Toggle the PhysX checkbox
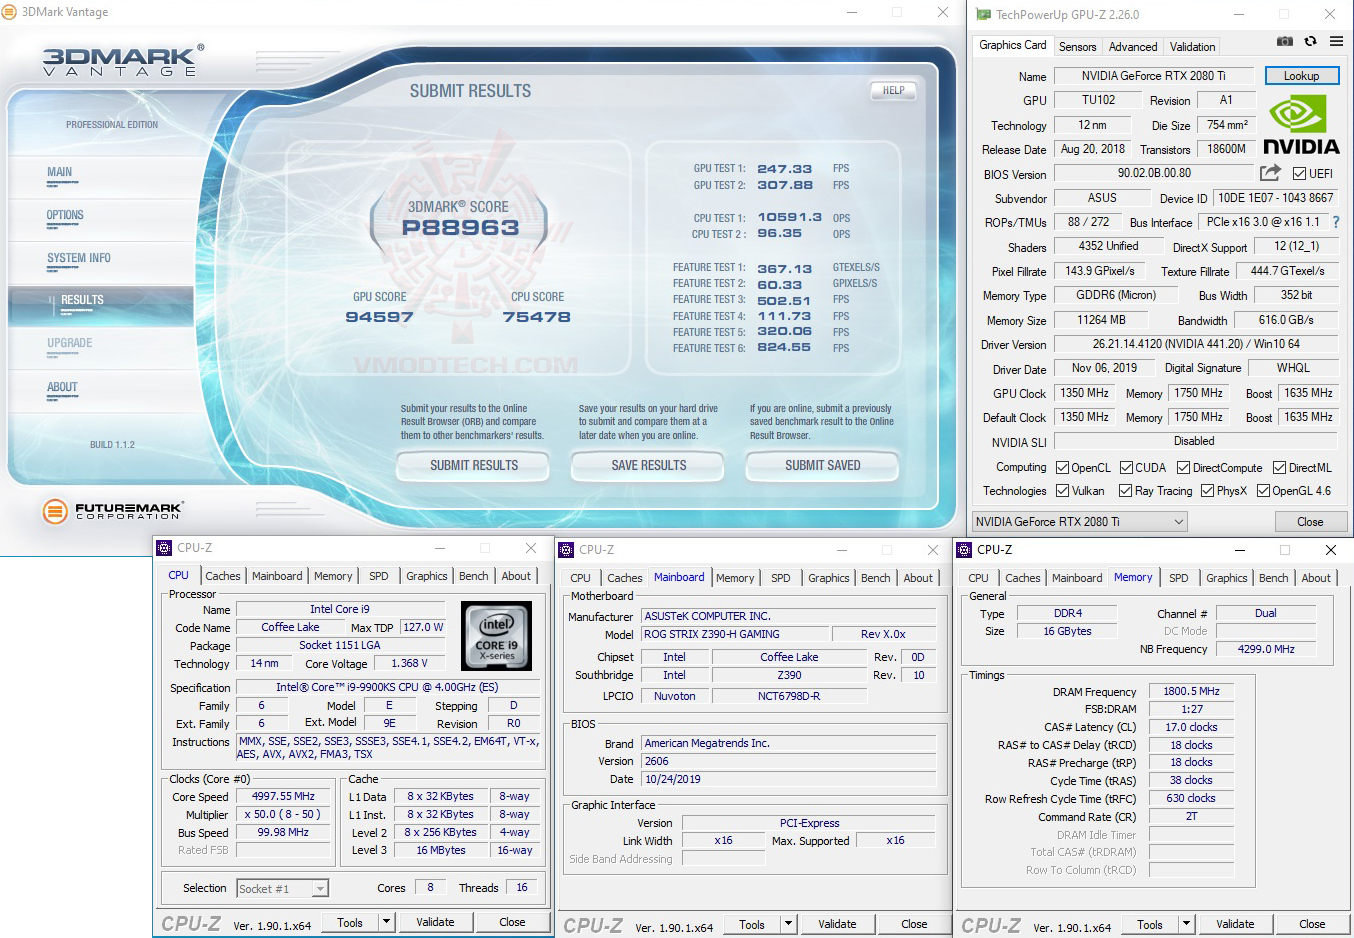Viewport: 1354px width, 938px height. [x=1207, y=490]
